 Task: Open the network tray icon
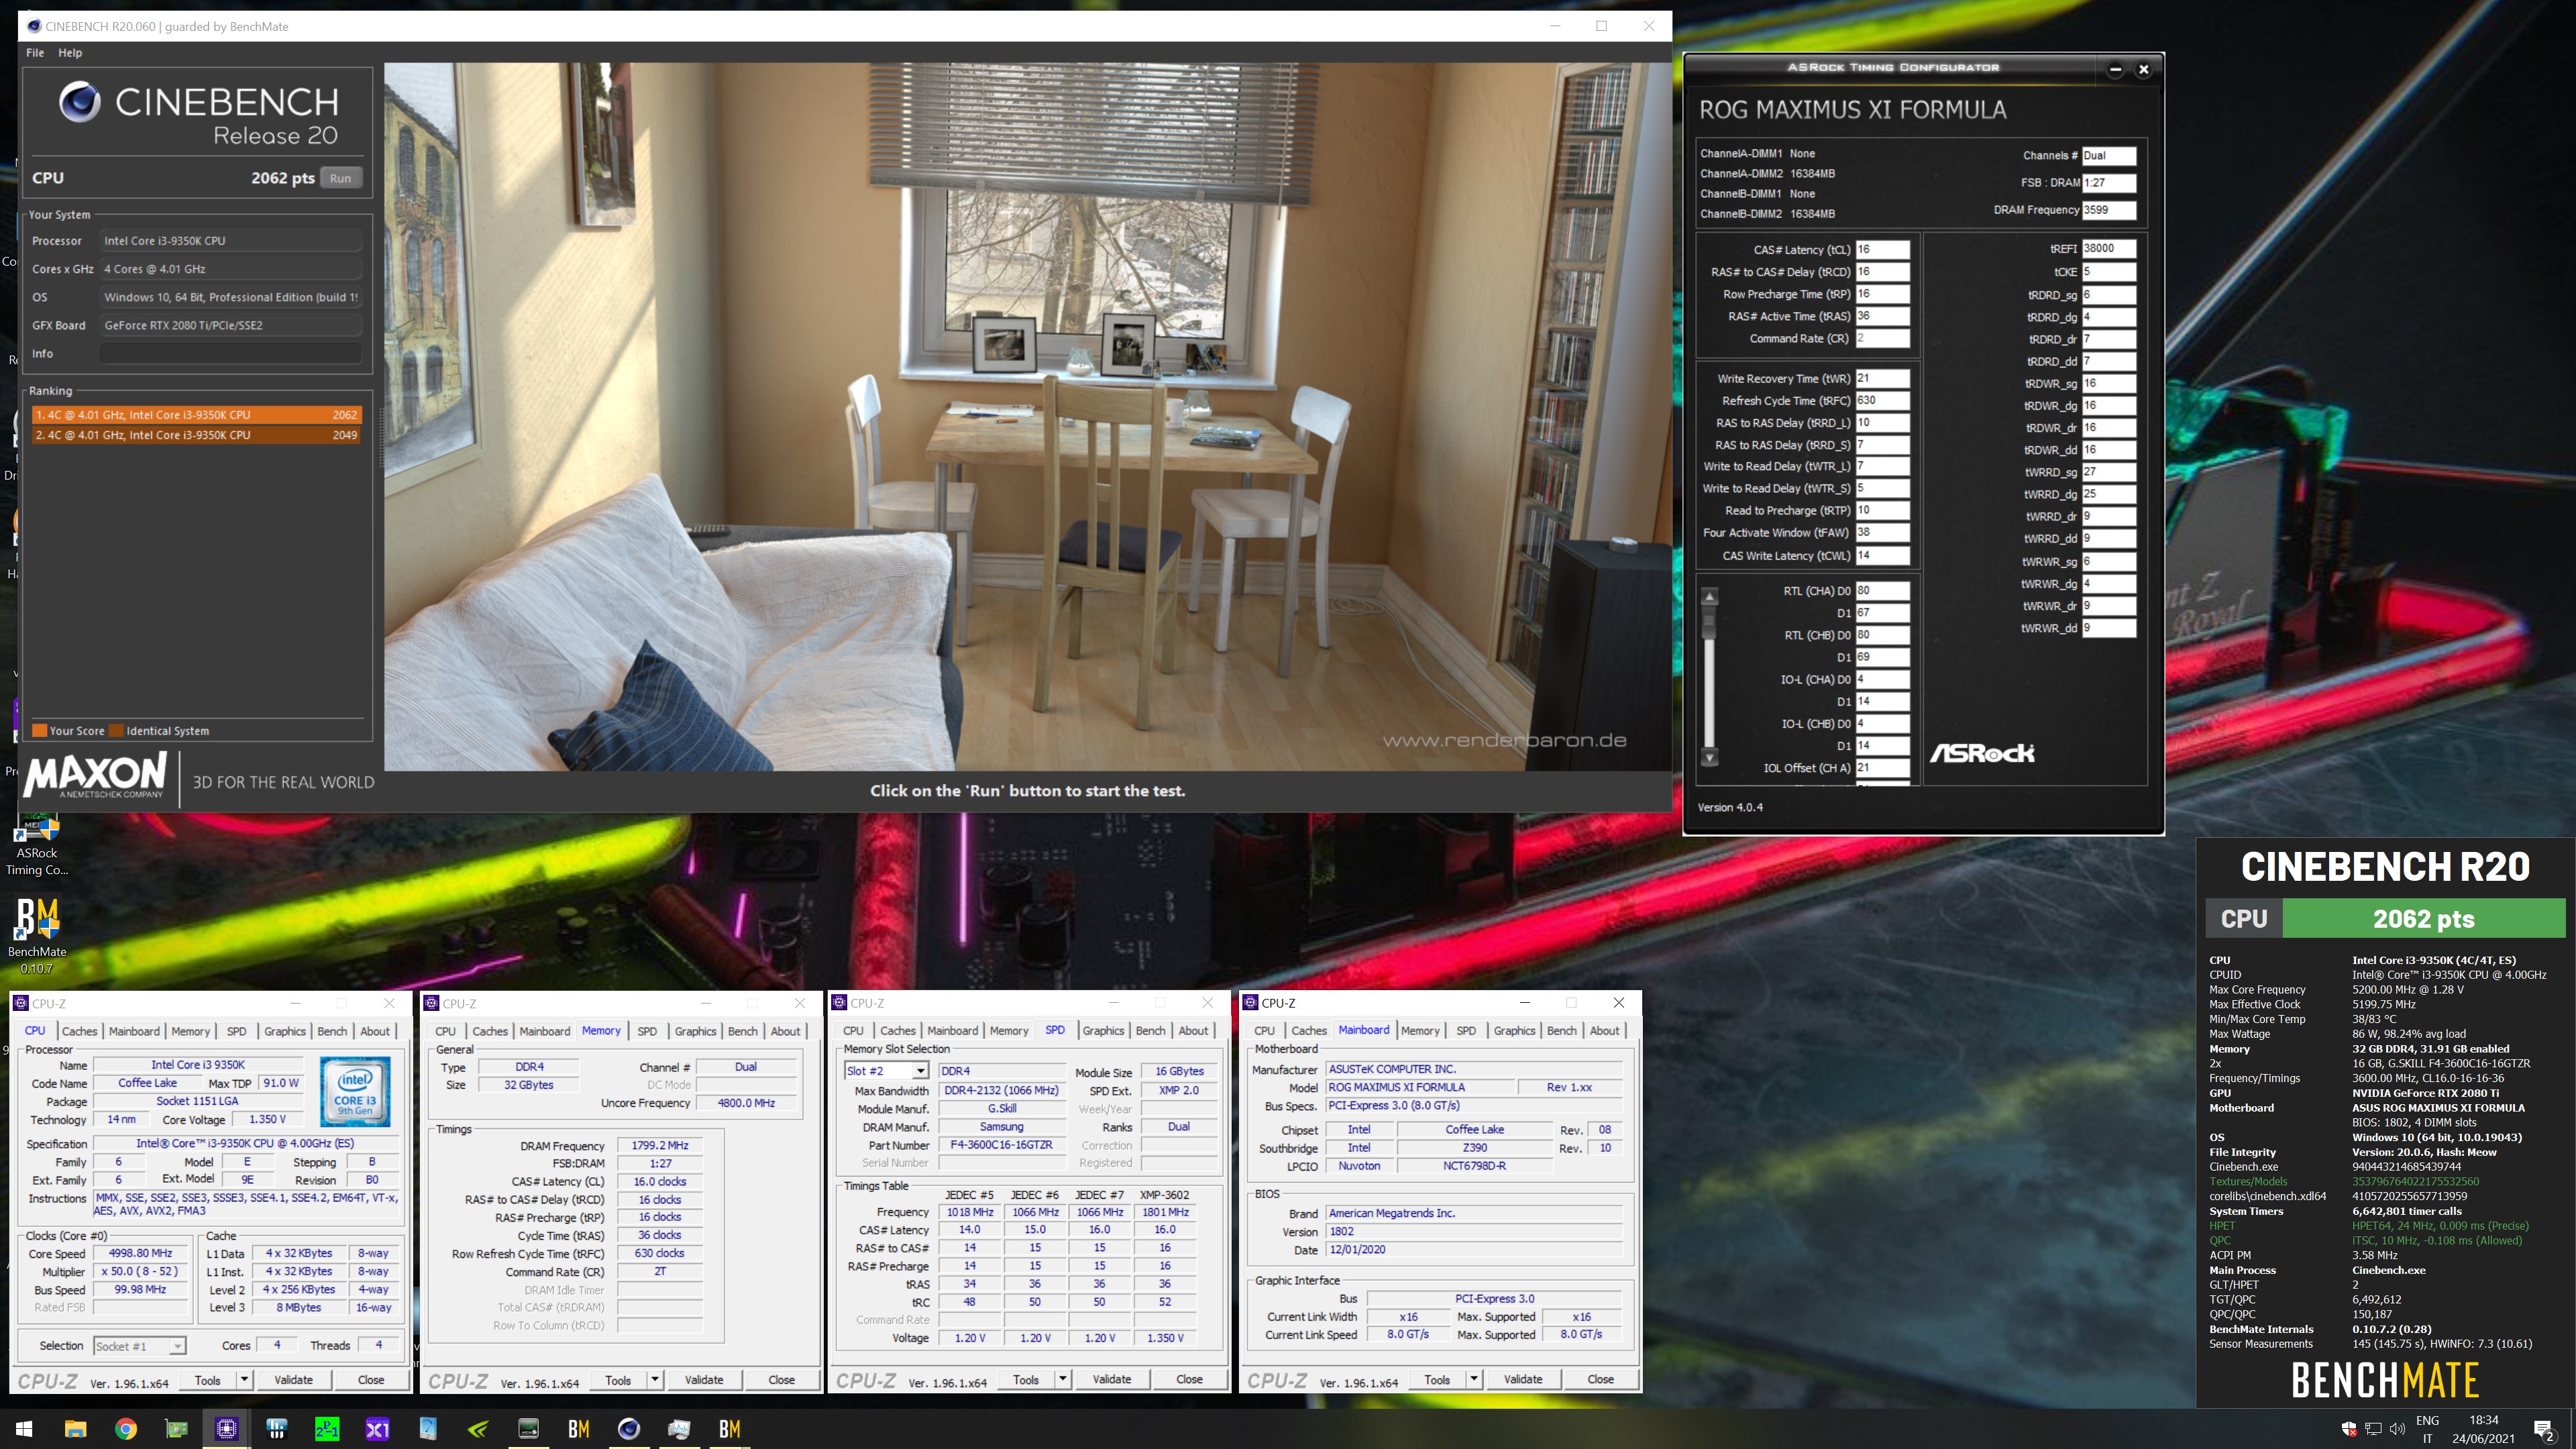point(2373,1429)
